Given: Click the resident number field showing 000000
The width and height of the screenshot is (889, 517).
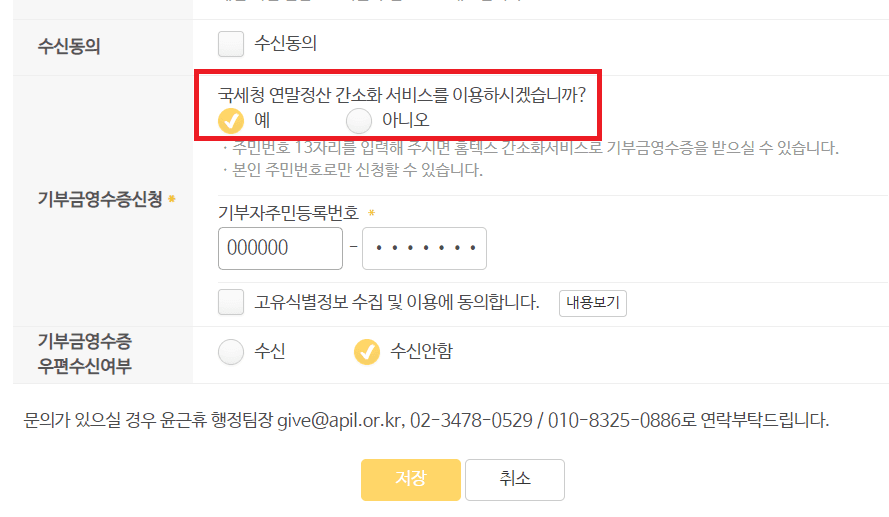Looking at the screenshot, I should [280, 248].
